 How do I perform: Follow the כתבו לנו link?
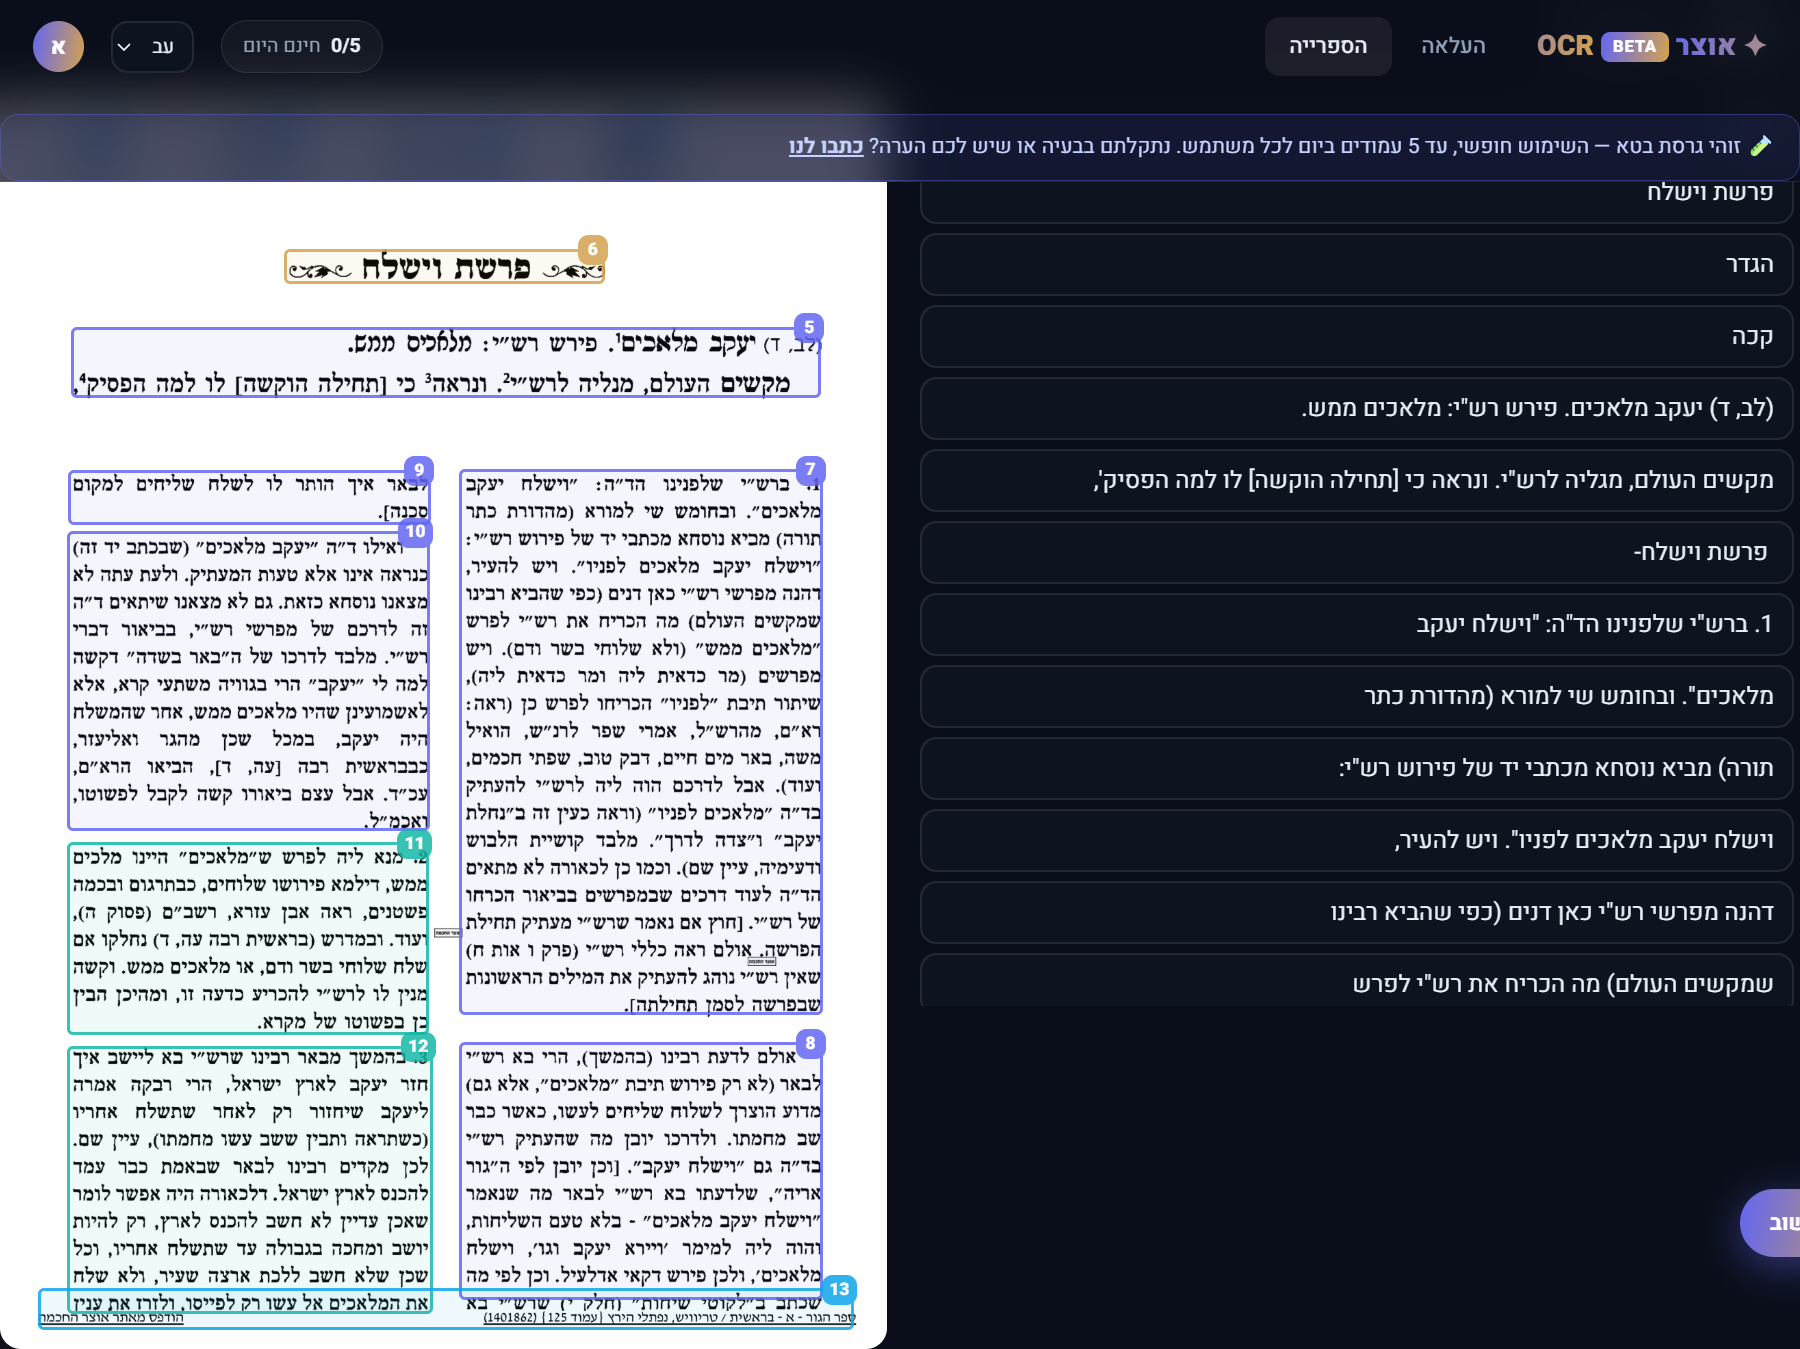pos(826,146)
